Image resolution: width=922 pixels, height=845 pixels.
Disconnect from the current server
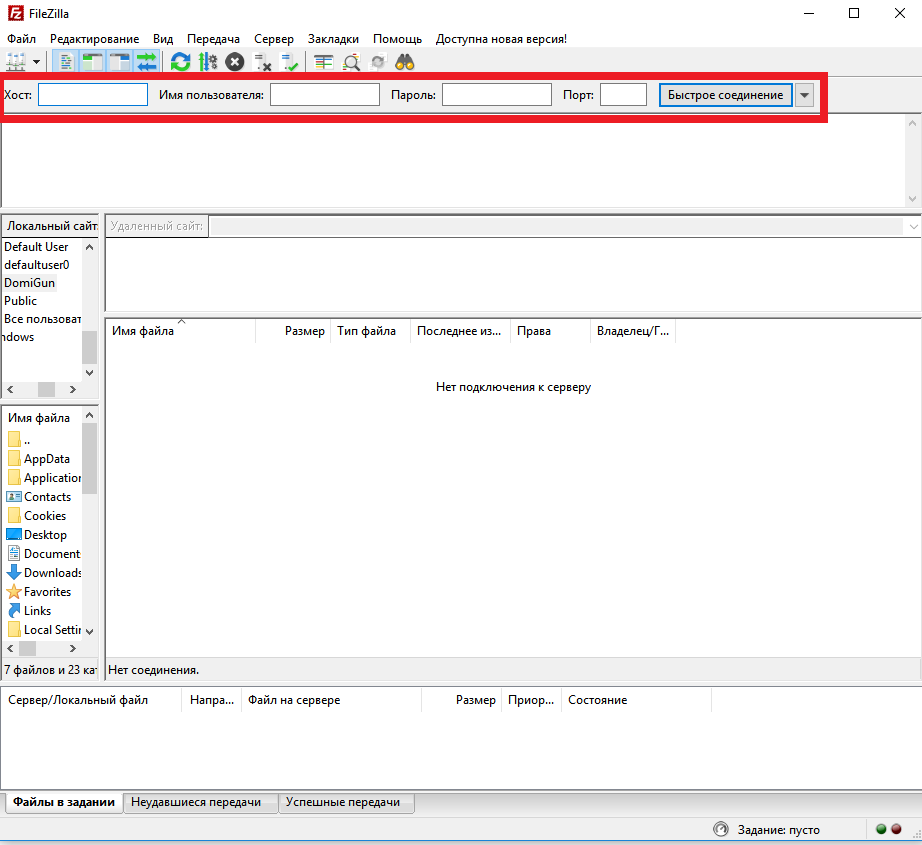click(x=262, y=62)
